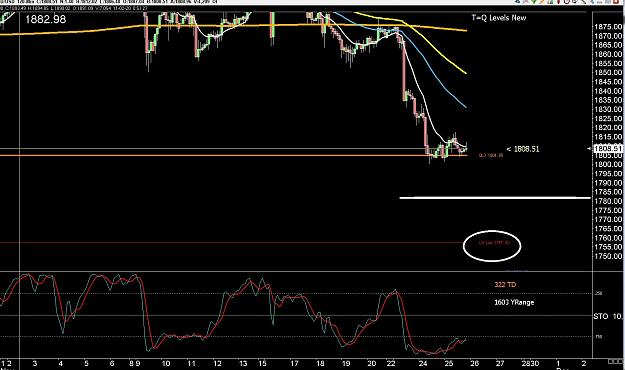Viewport: 625px width, 370px height.
Task: Click 1860.00 on the price axis
Action: point(608,54)
